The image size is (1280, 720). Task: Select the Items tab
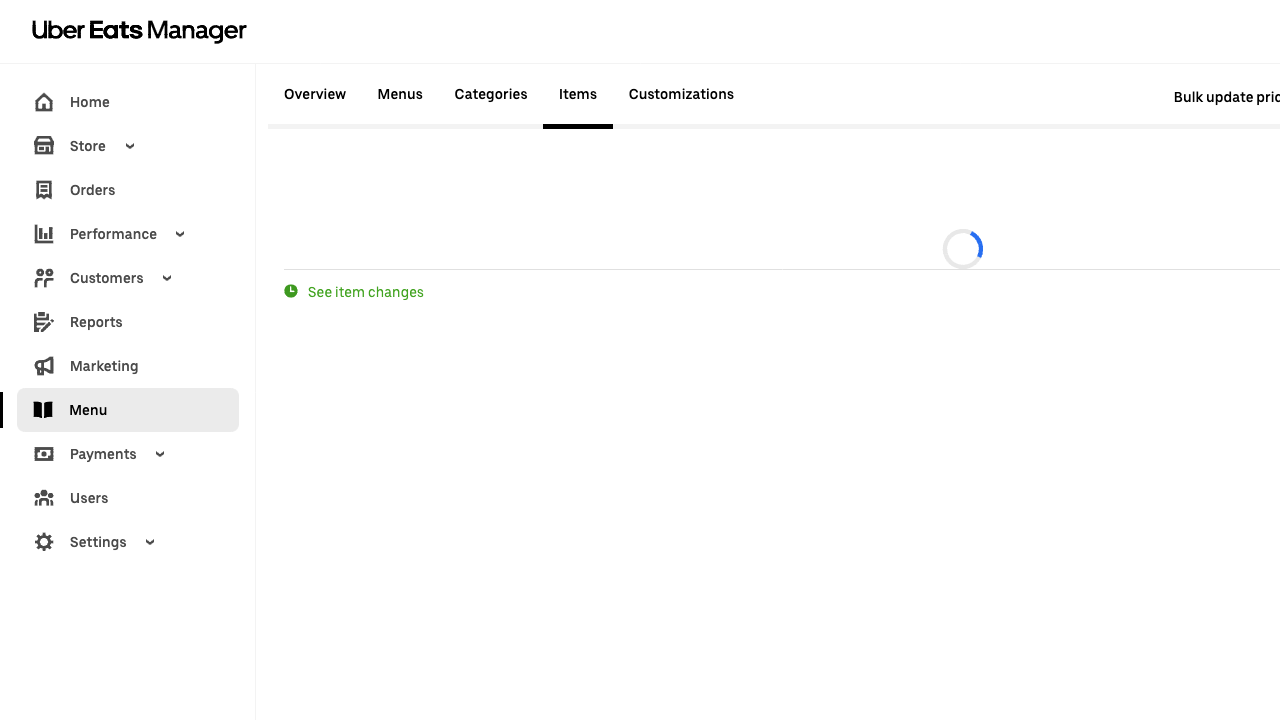[x=578, y=94]
